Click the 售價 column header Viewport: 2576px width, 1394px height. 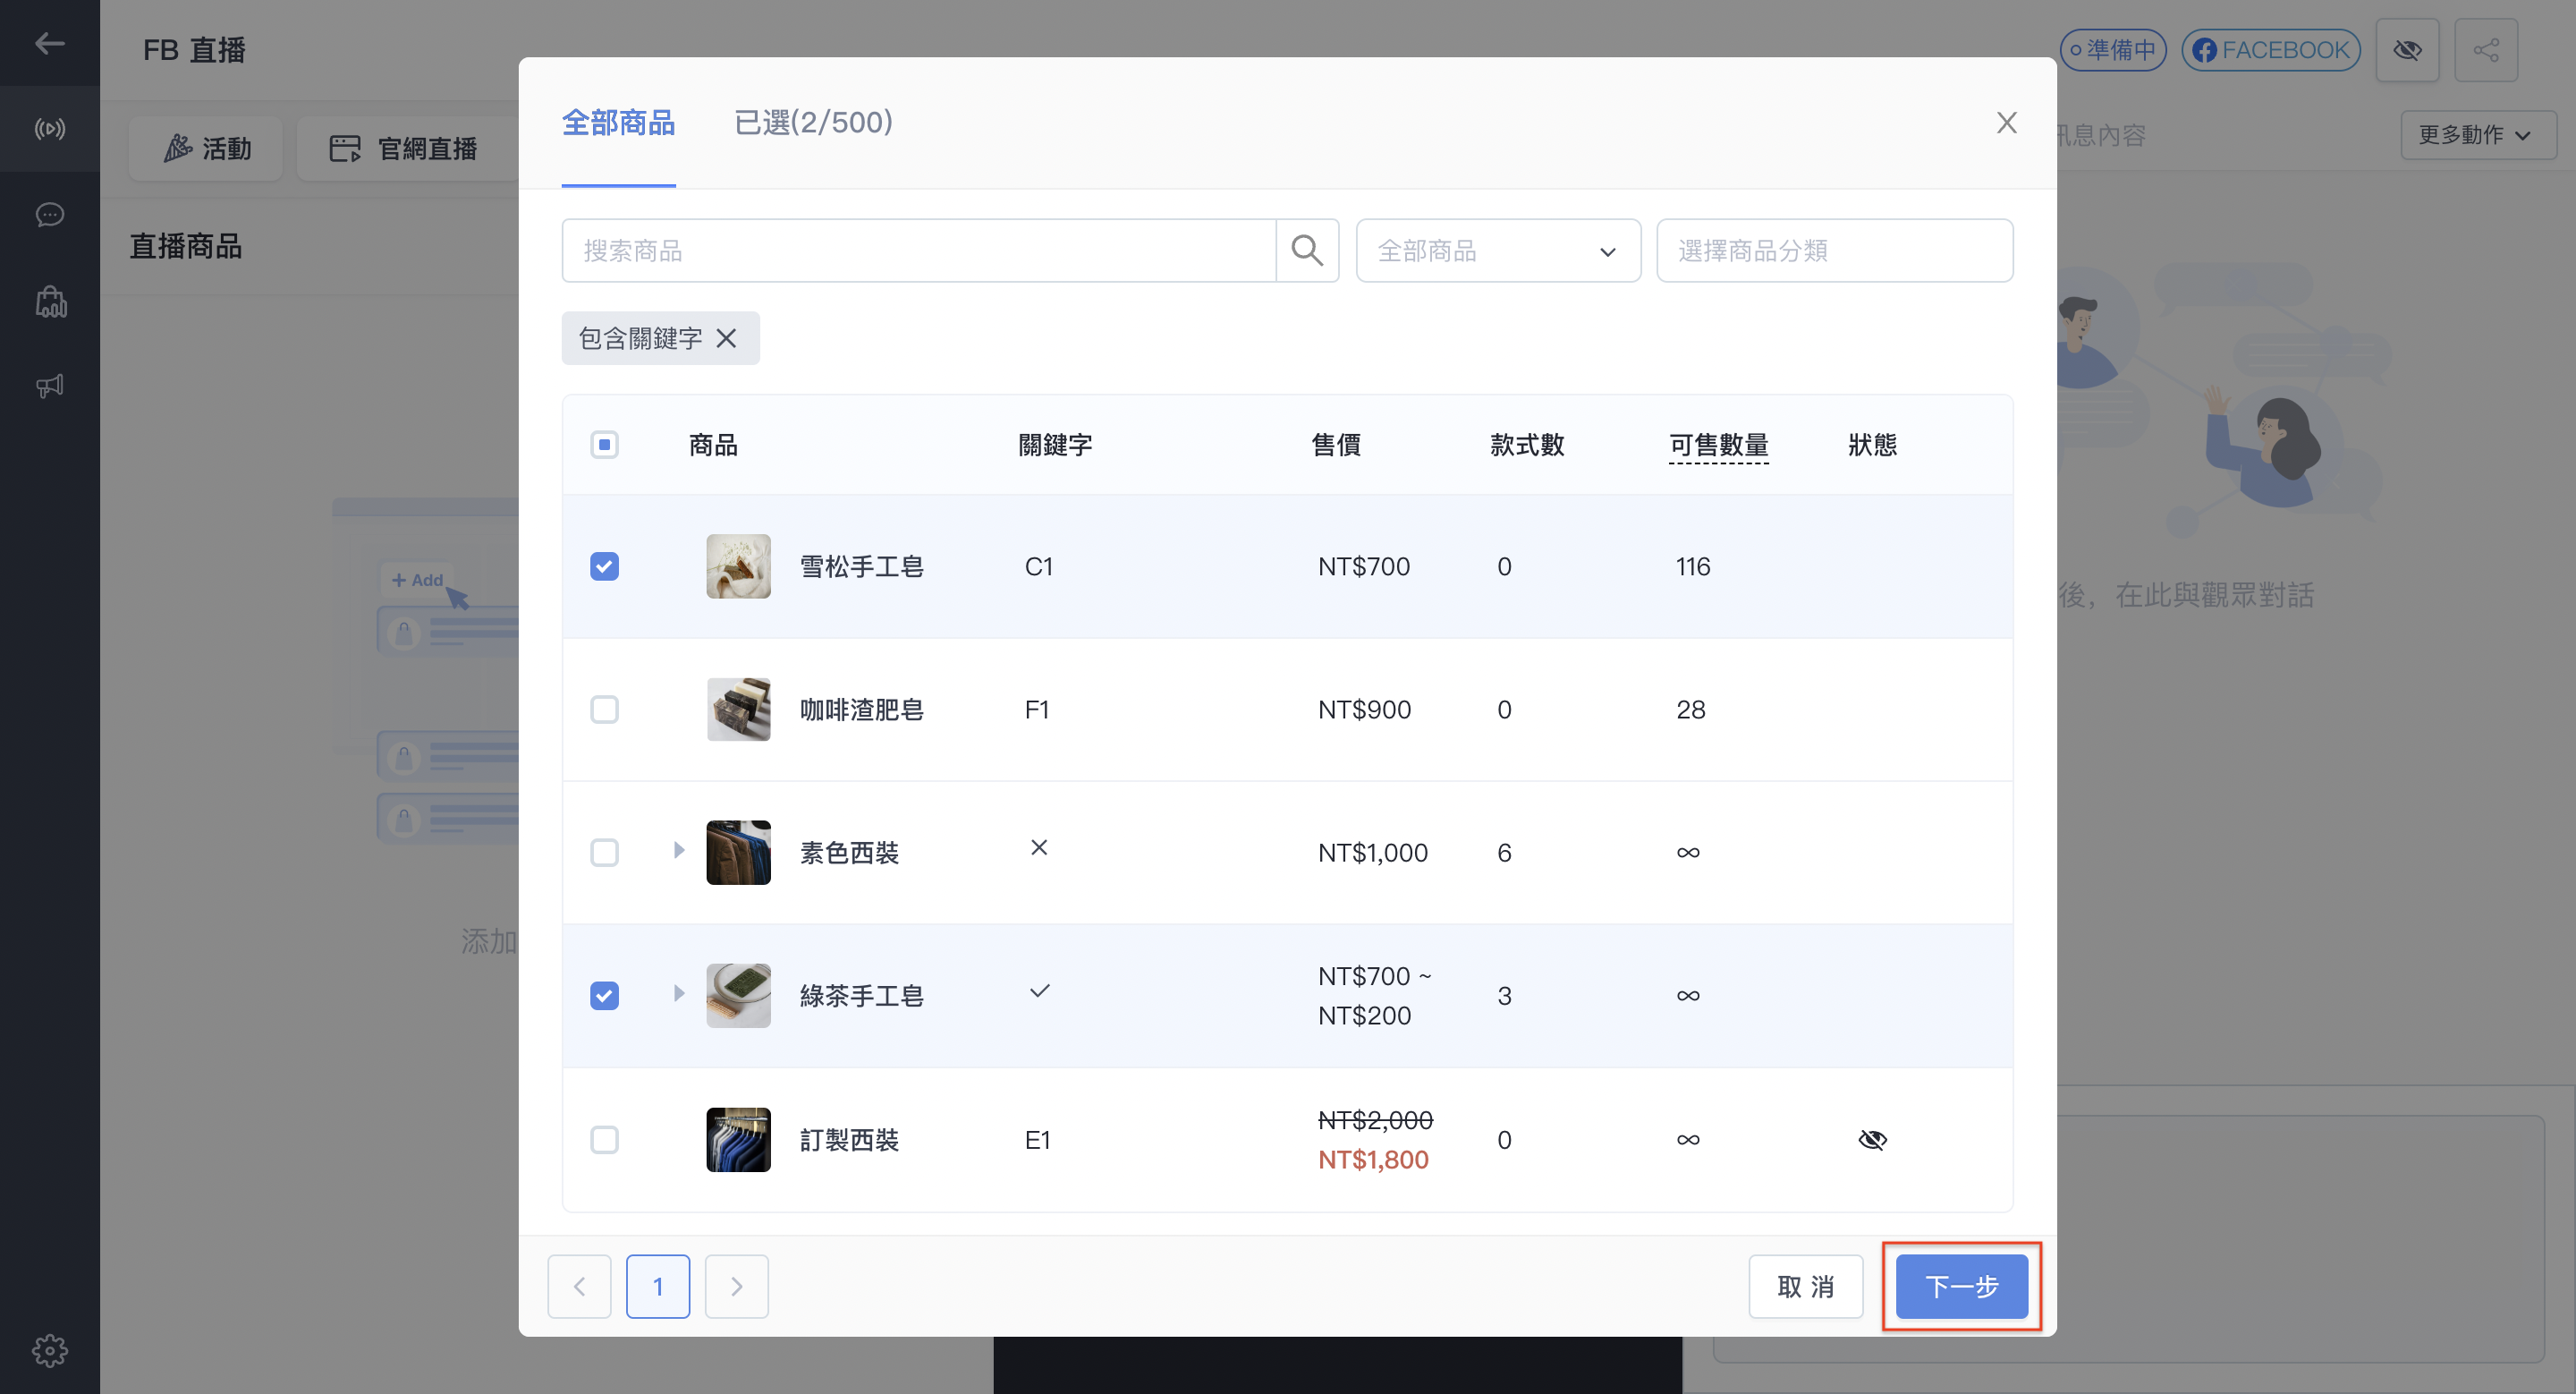1335,444
